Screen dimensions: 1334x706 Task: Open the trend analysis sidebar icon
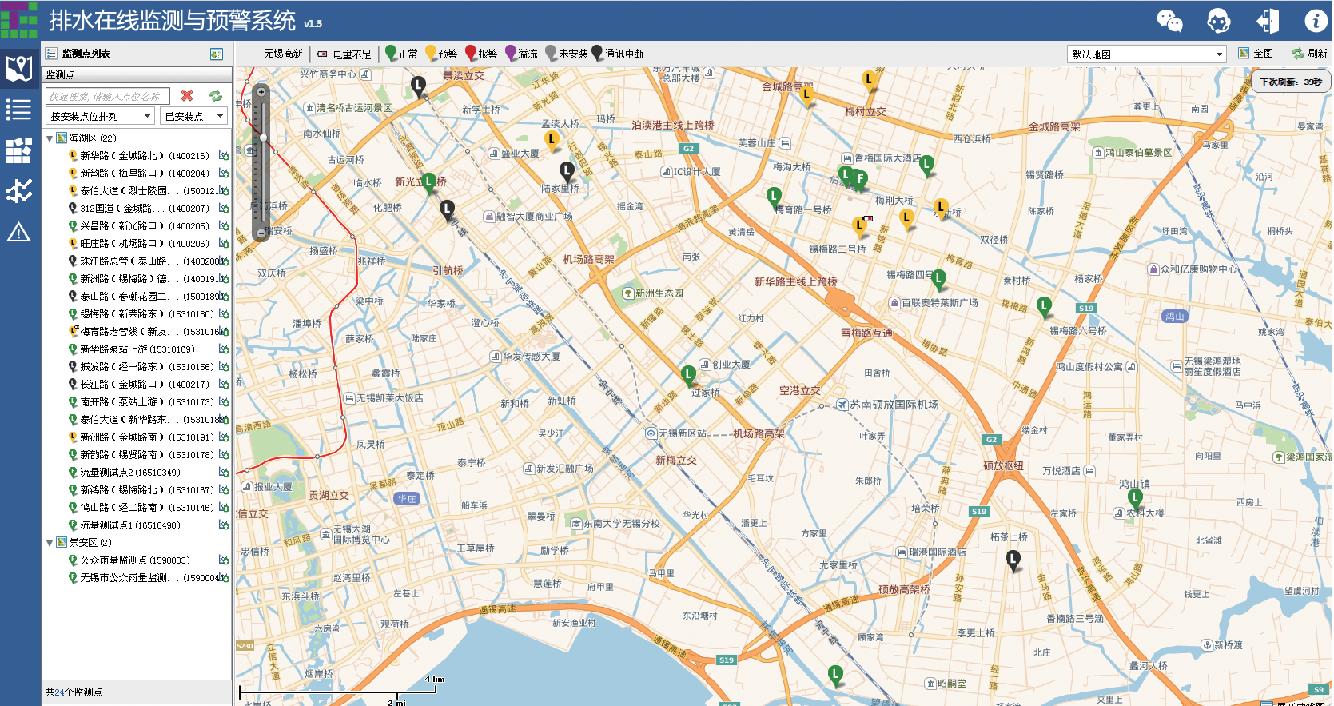(x=19, y=191)
